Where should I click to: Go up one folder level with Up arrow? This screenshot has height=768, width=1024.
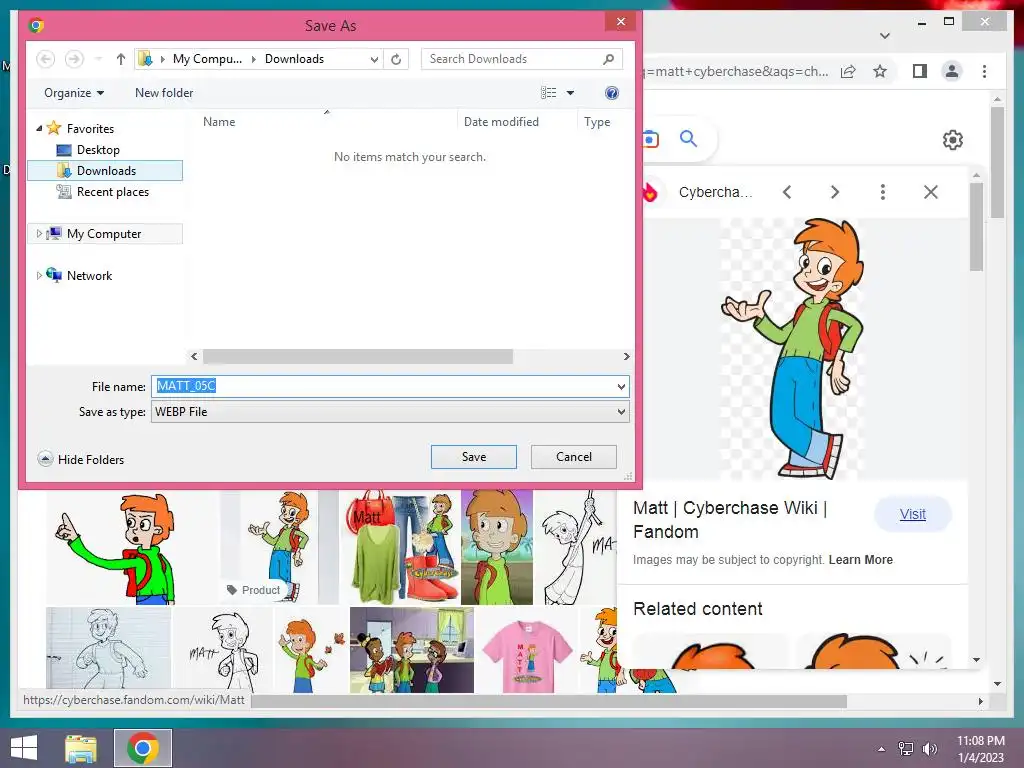point(121,59)
